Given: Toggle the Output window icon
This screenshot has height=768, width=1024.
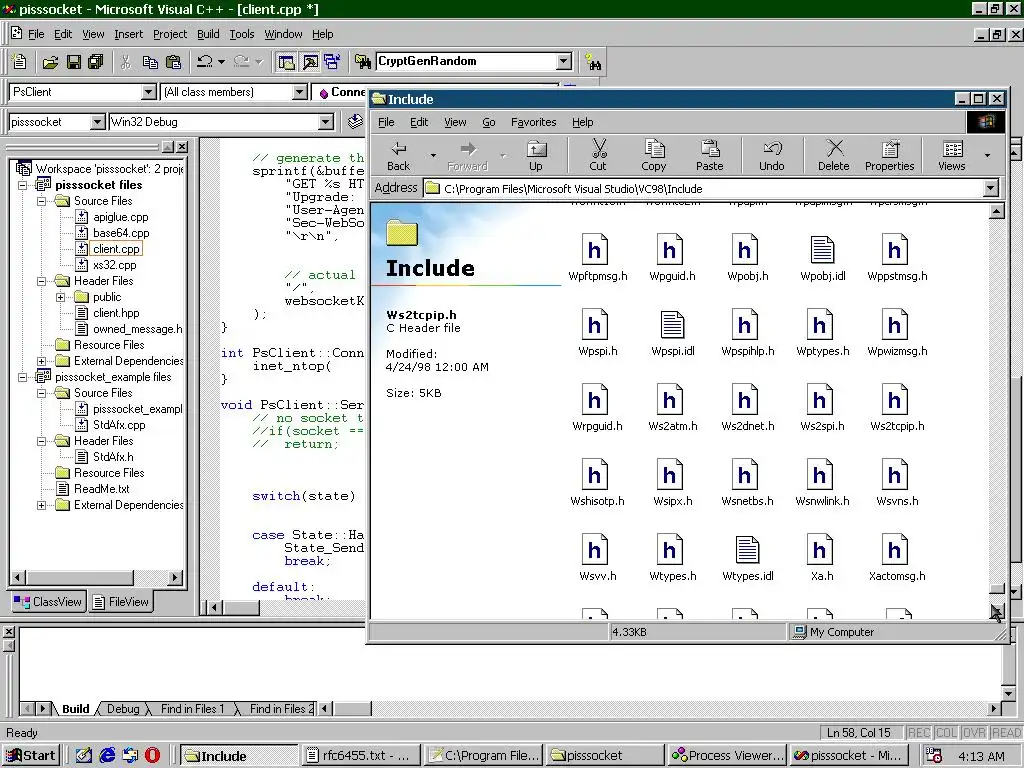Looking at the screenshot, I should [310, 62].
